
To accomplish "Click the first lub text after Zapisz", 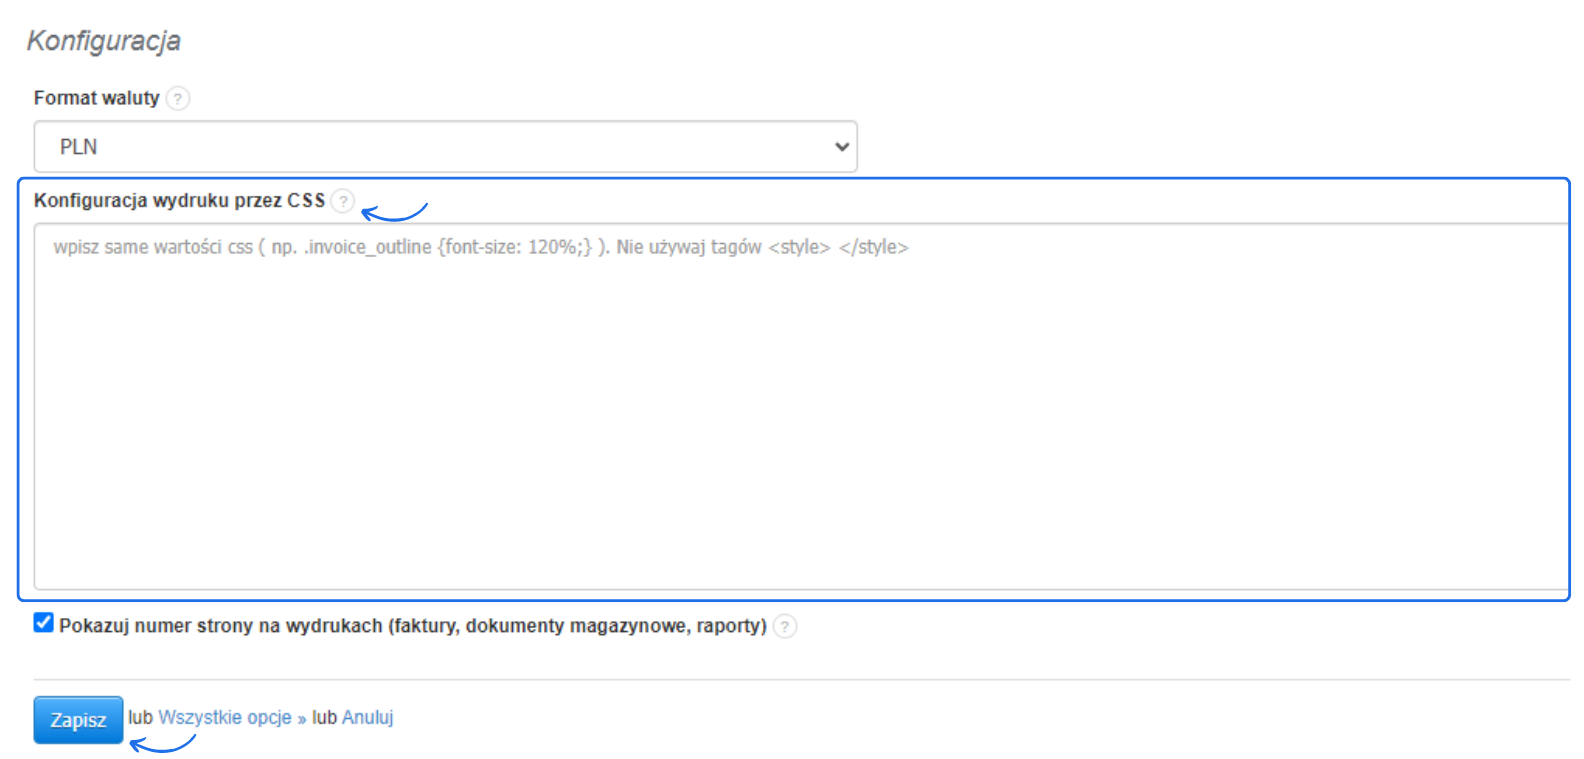I will pyautogui.click(x=140, y=718).
